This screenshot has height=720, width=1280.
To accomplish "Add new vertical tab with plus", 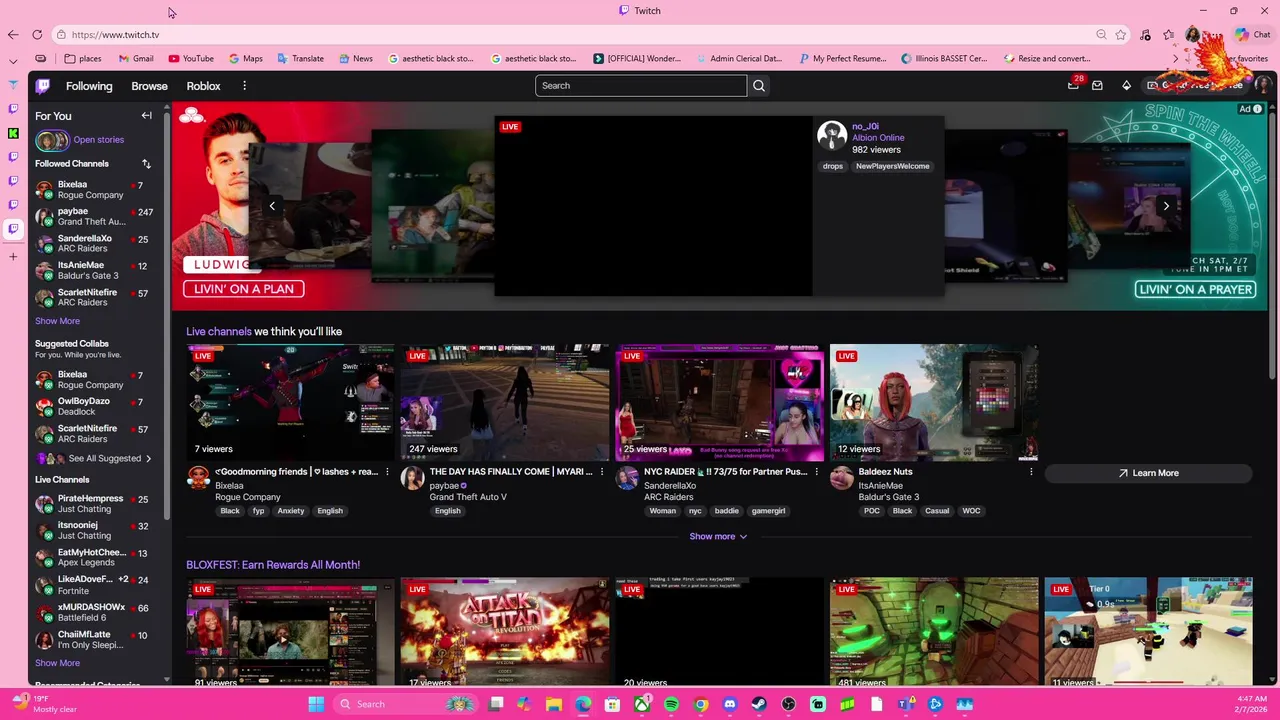I will pyautogui.click(x=13, y=257).
